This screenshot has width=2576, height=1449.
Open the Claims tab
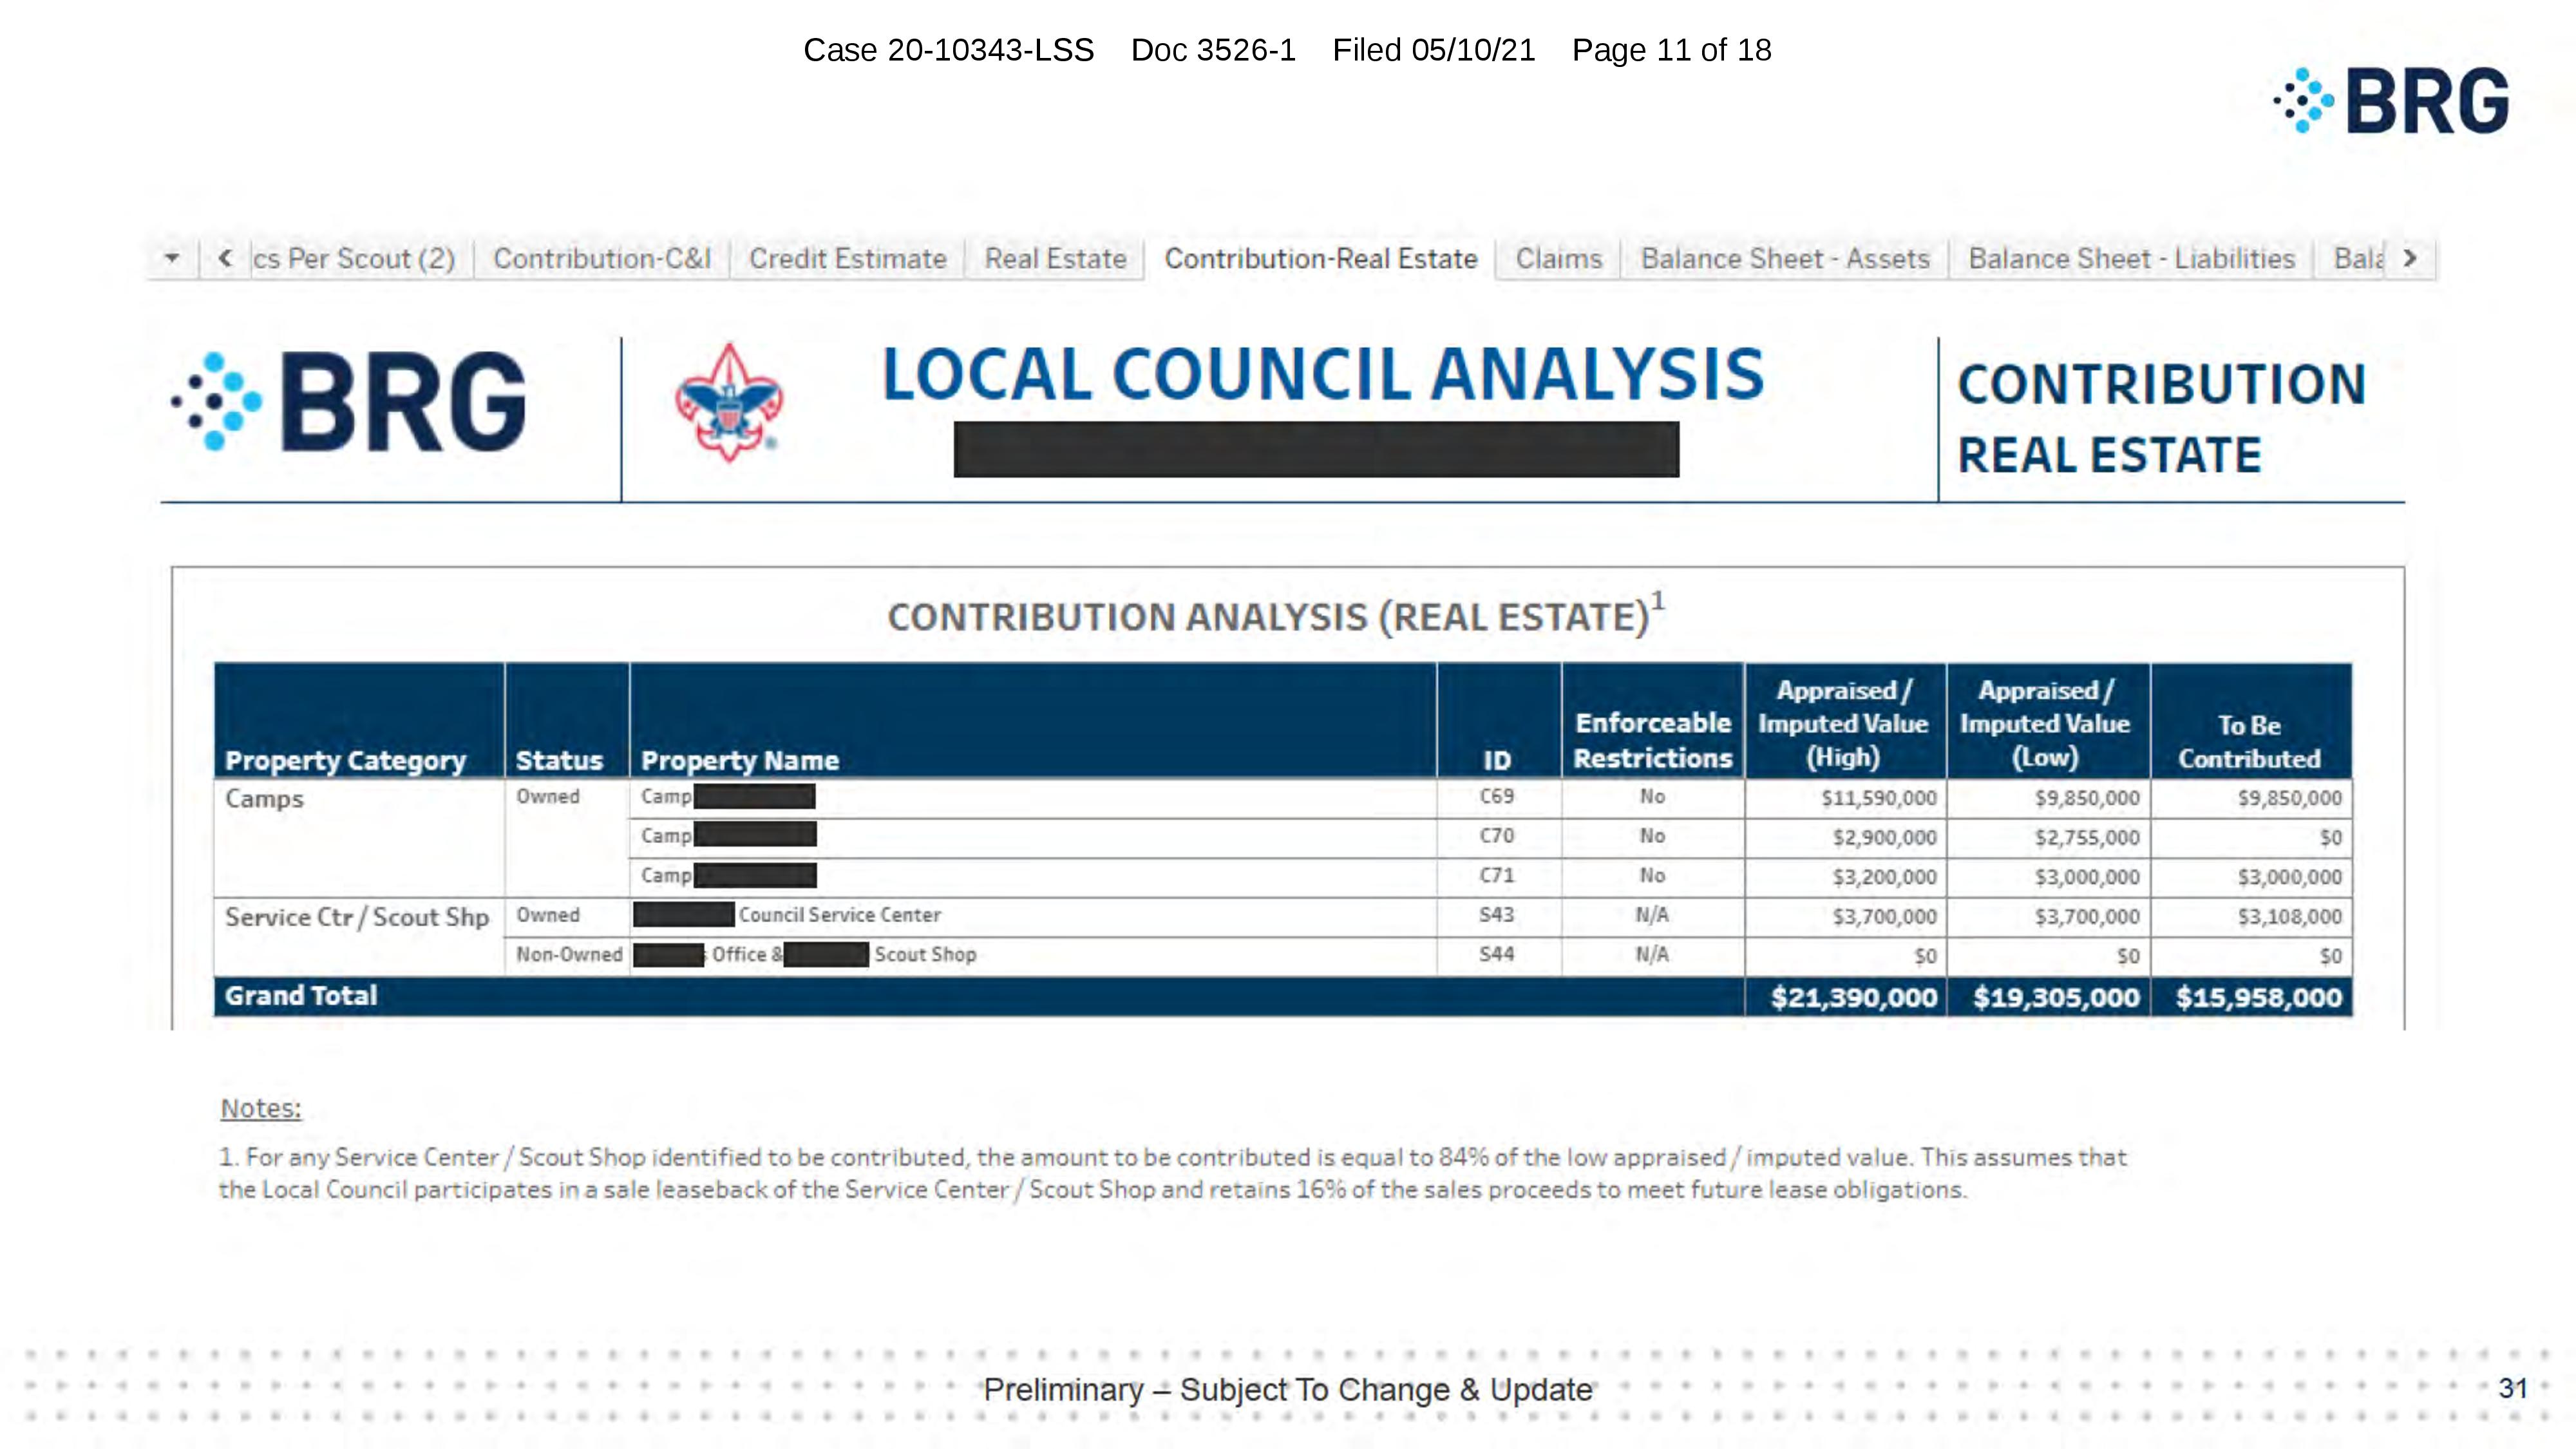1558,258
